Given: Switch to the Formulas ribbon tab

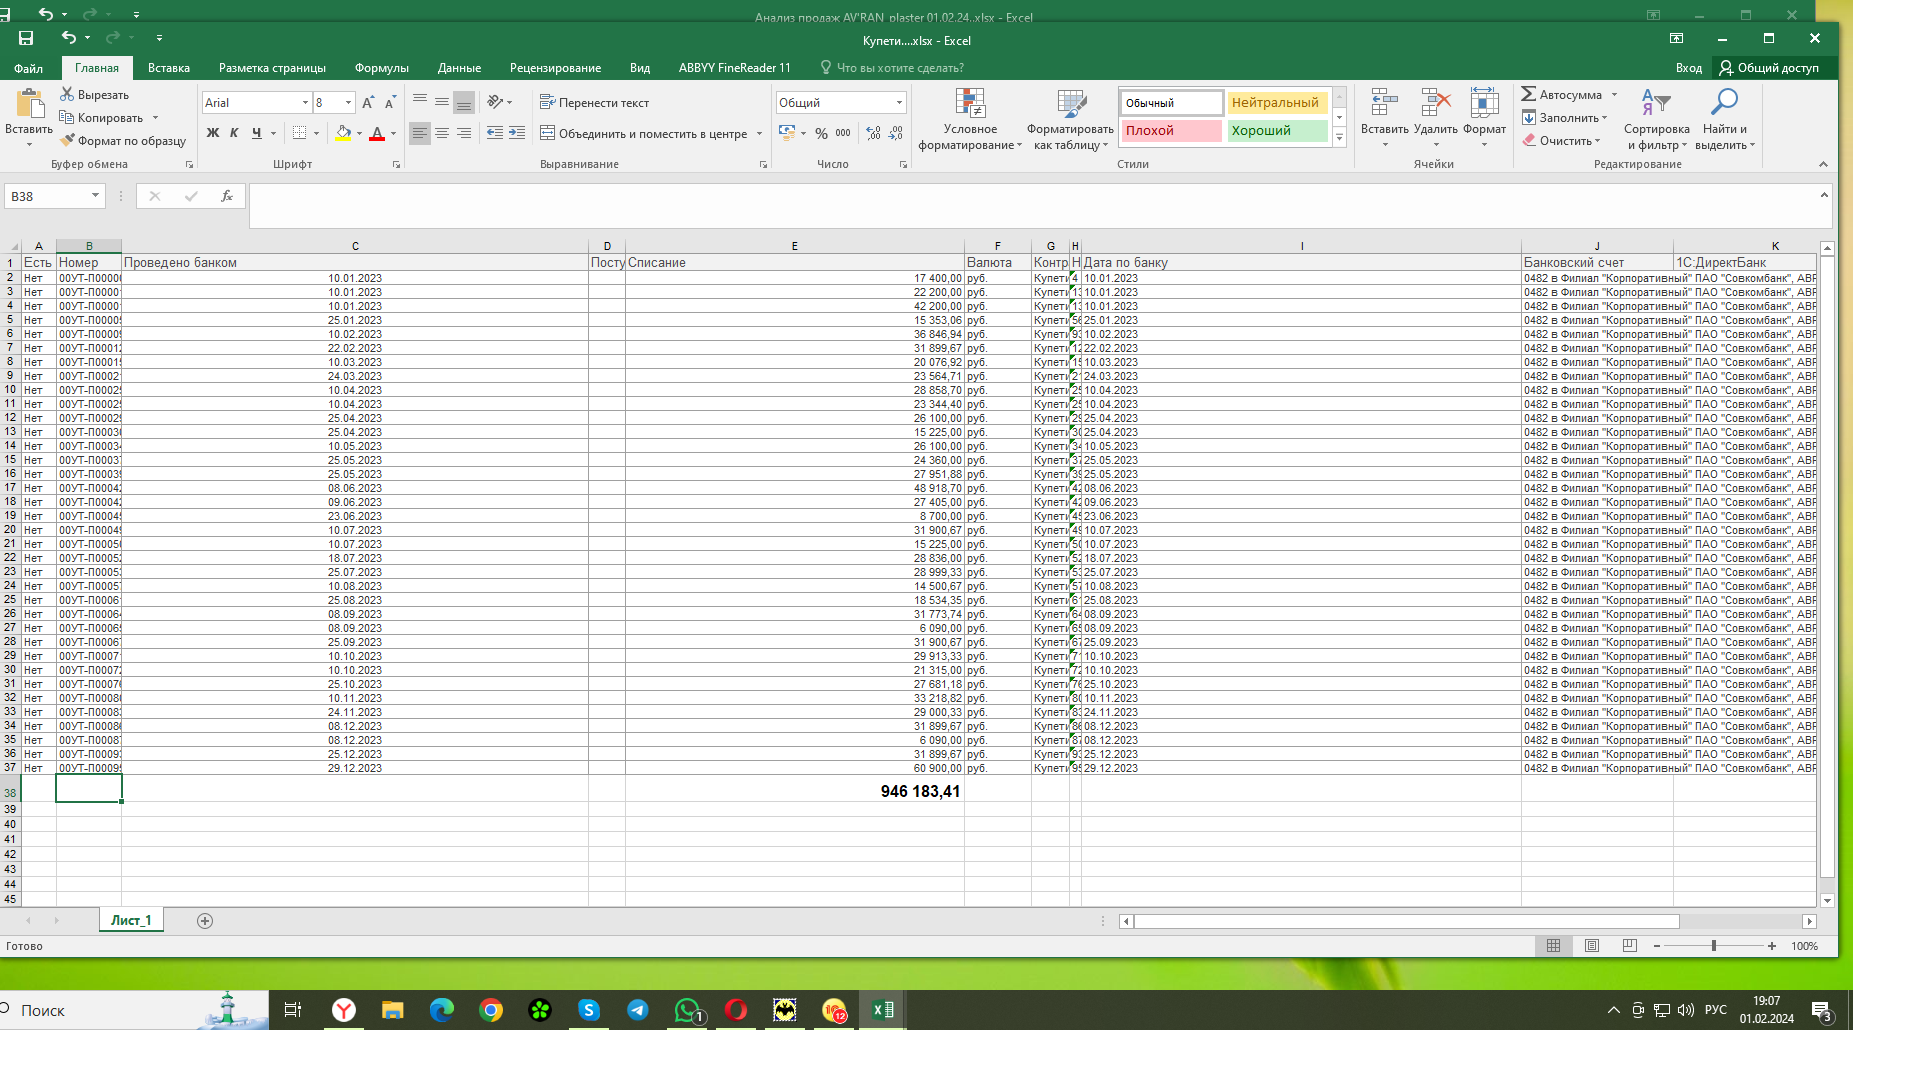Looking at the screenshot, I should pos(381,68).
